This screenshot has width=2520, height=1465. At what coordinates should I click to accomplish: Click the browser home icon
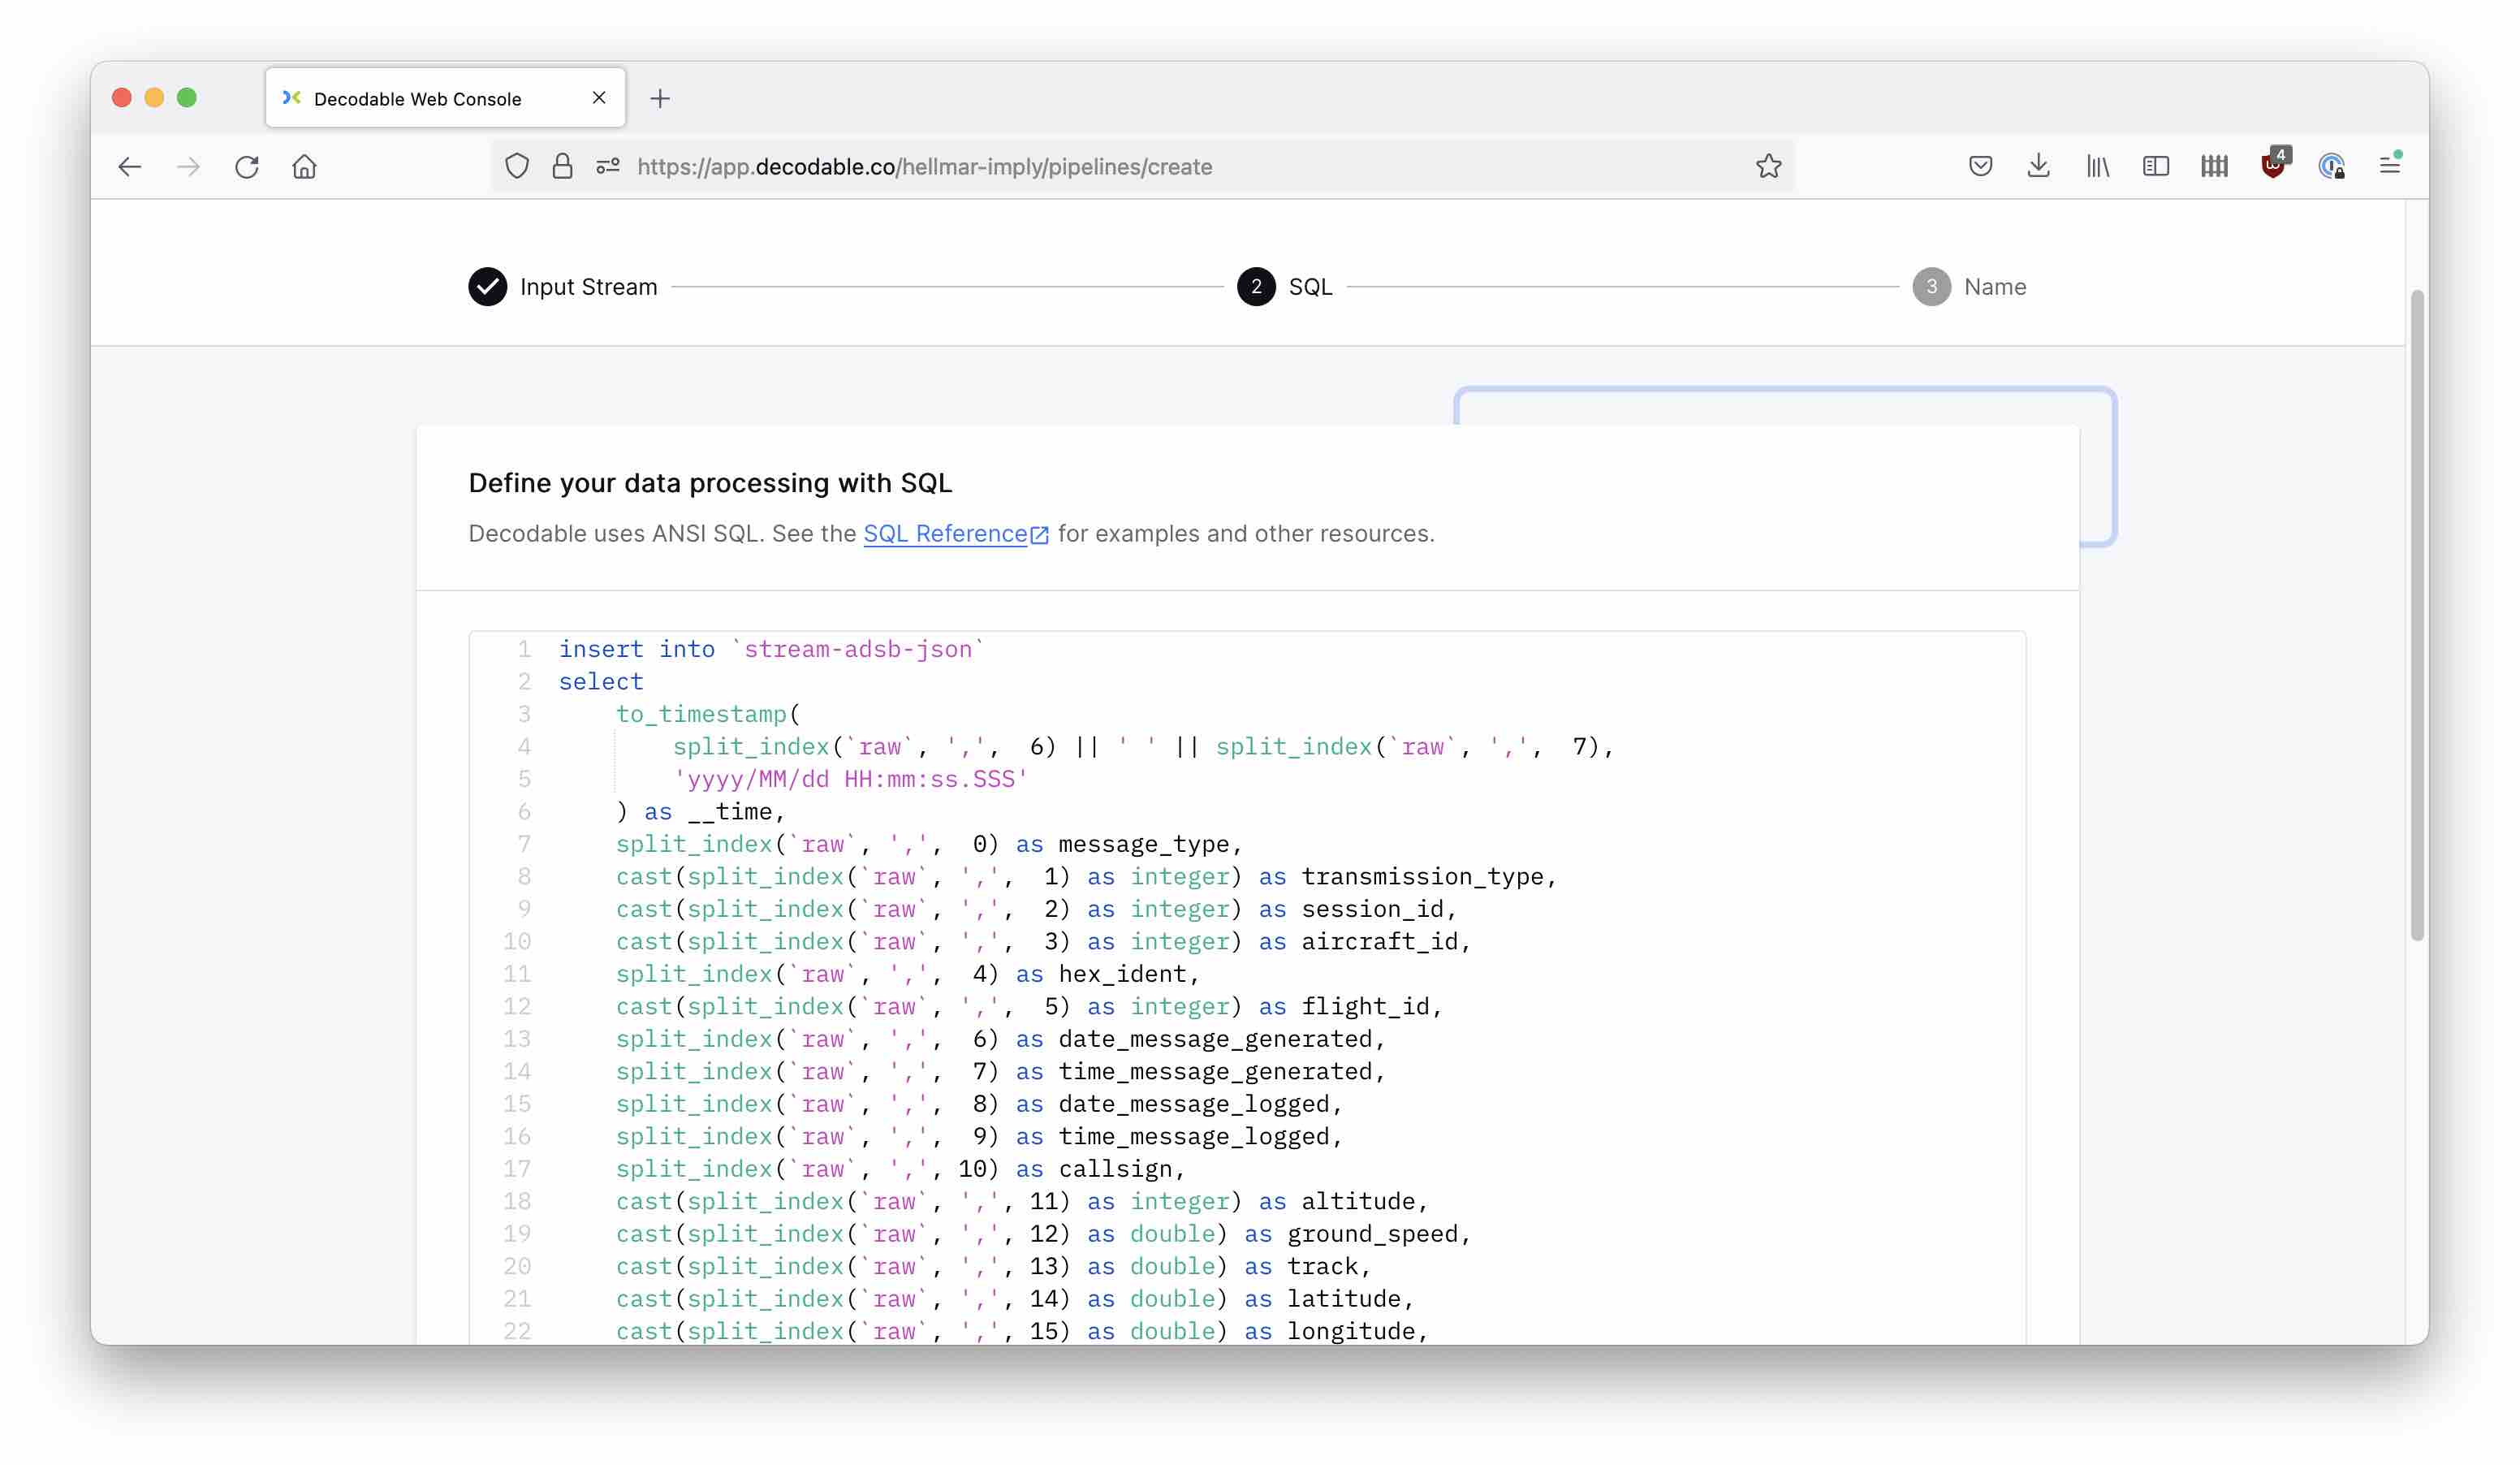304,166
